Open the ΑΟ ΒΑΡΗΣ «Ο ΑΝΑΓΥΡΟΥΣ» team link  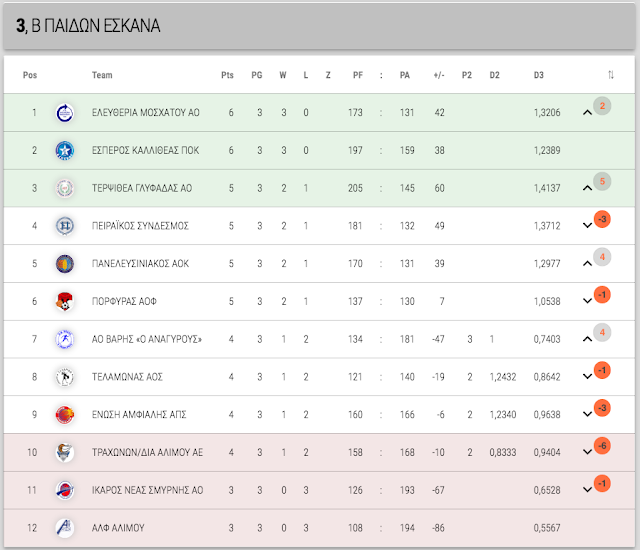pyautogui.click(x=147, y=339)
